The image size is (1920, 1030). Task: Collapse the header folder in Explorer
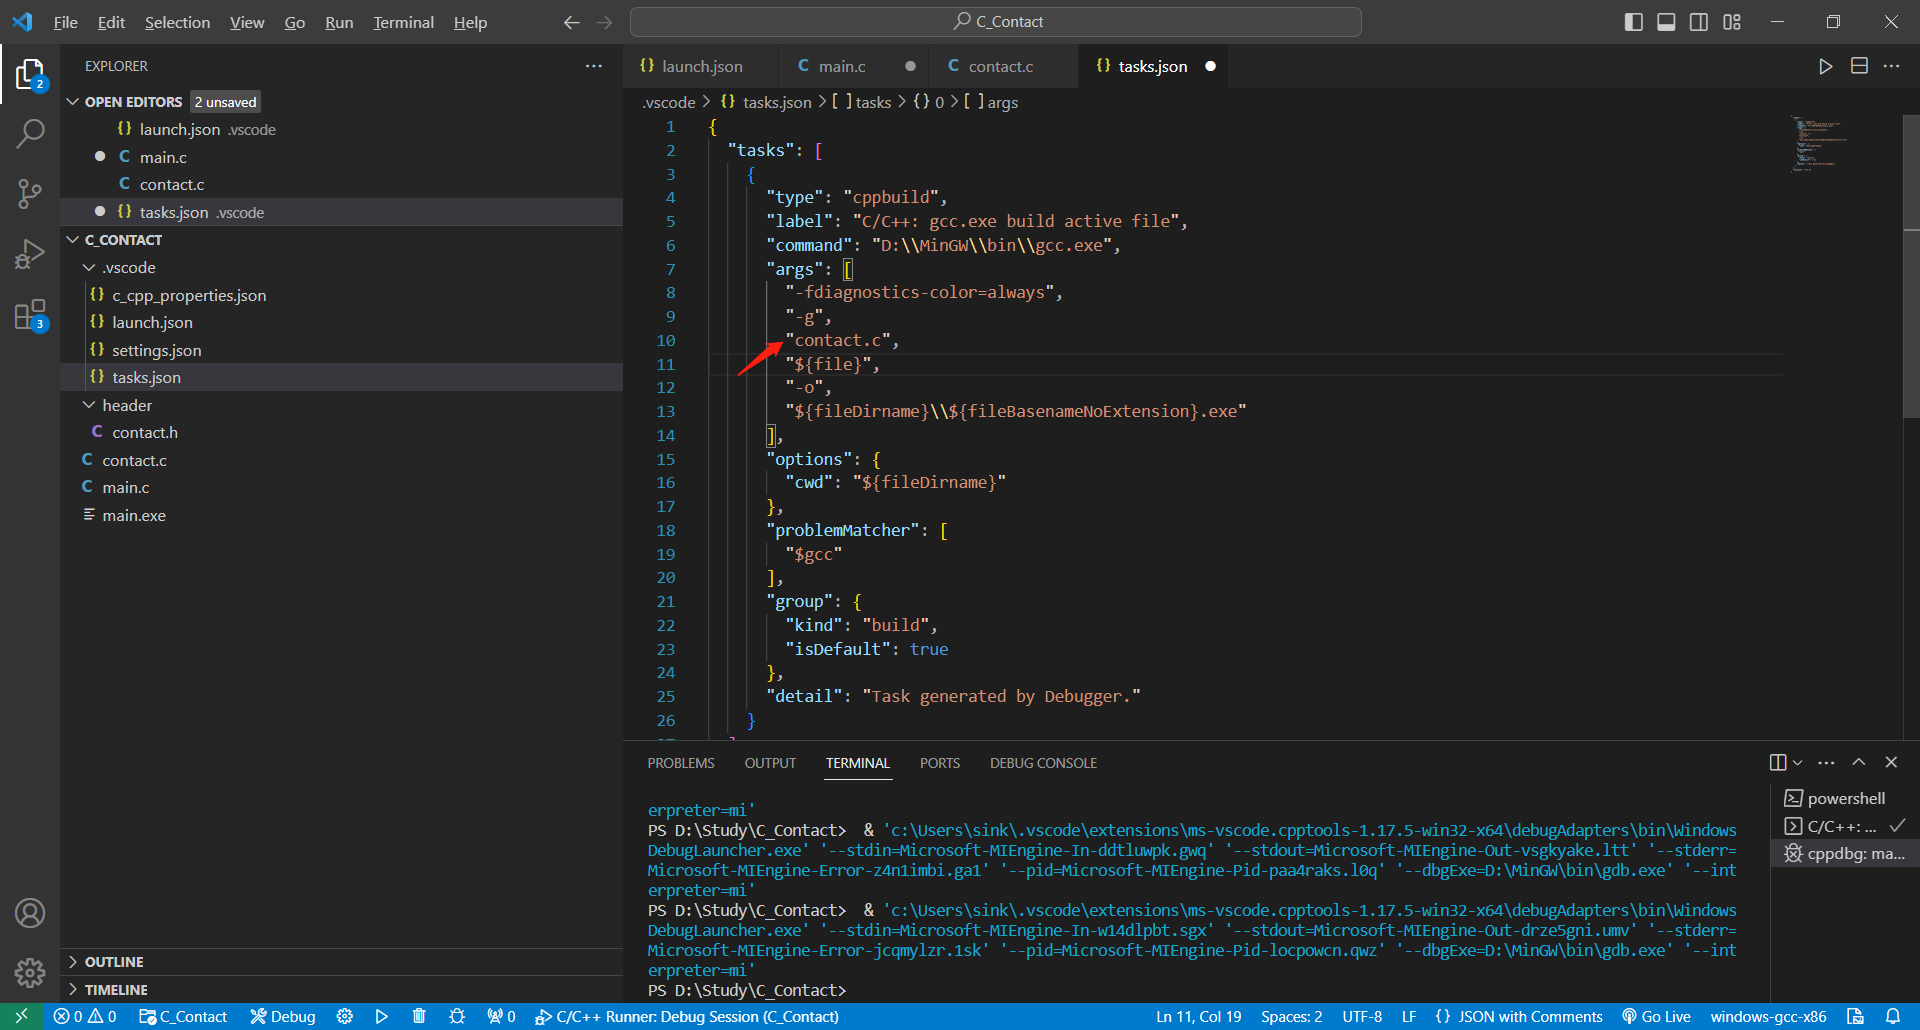pos(90,405)
